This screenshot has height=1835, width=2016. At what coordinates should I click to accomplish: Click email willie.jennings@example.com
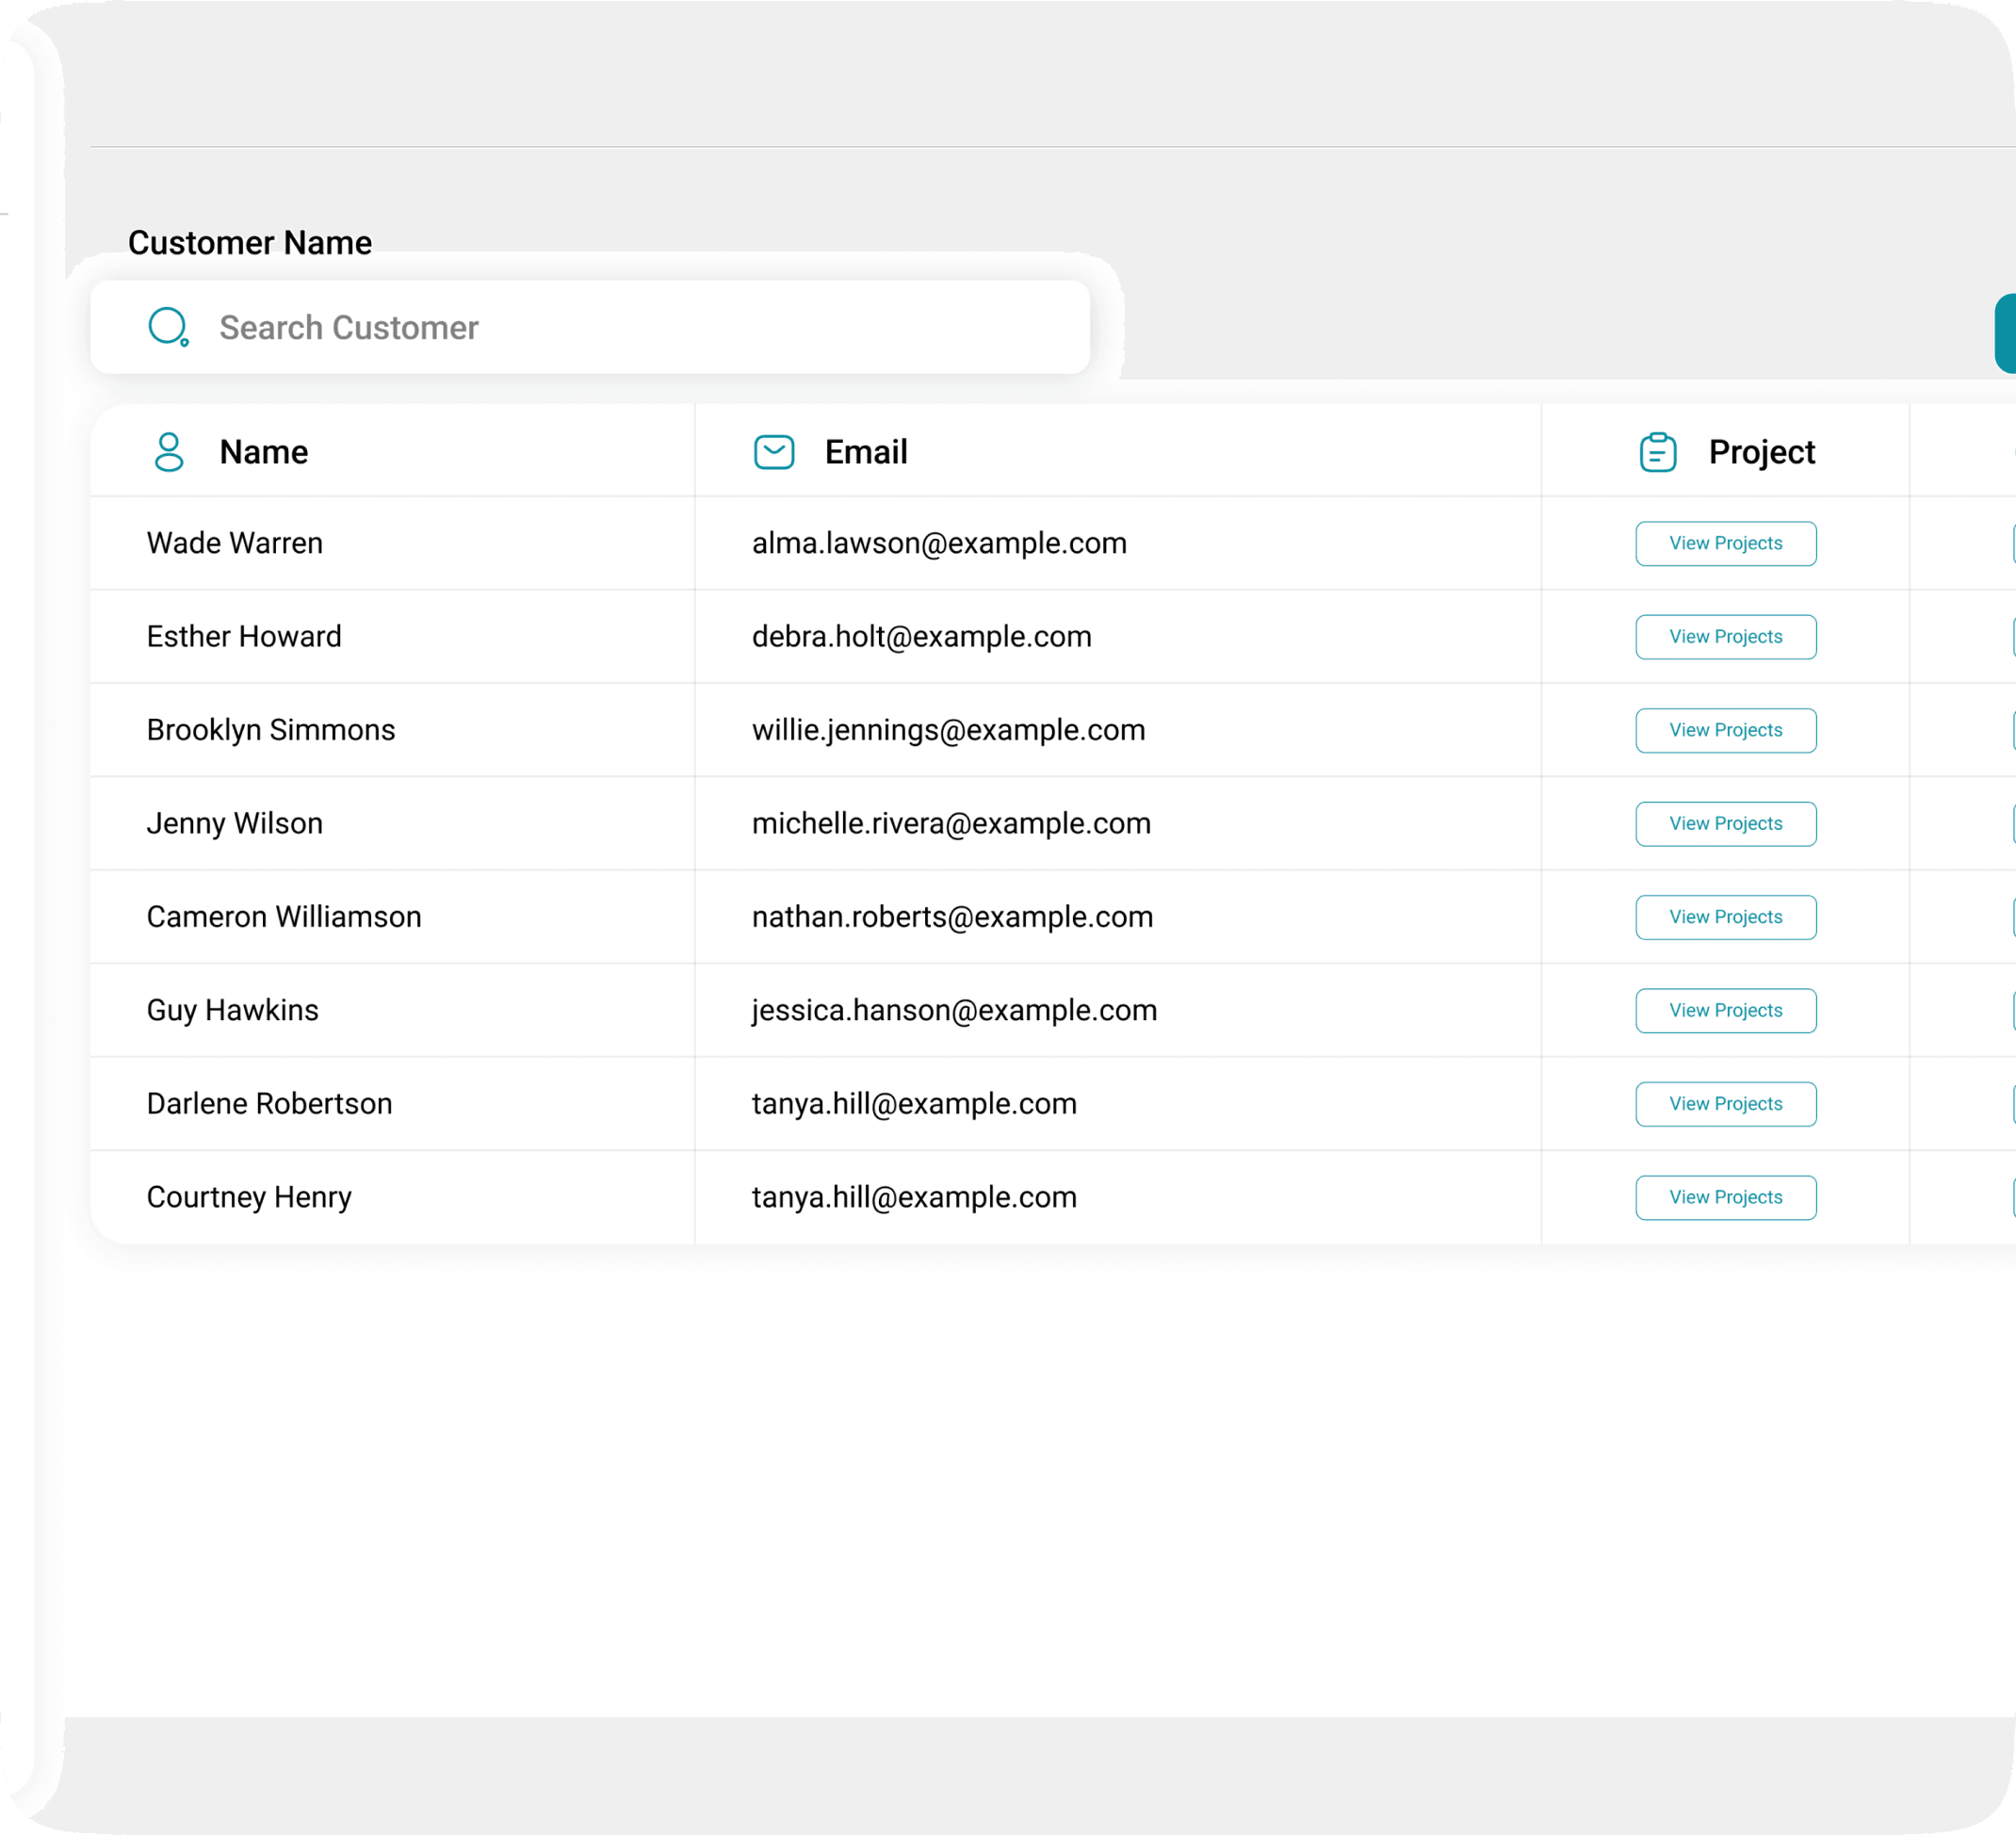tap(949, 730)
